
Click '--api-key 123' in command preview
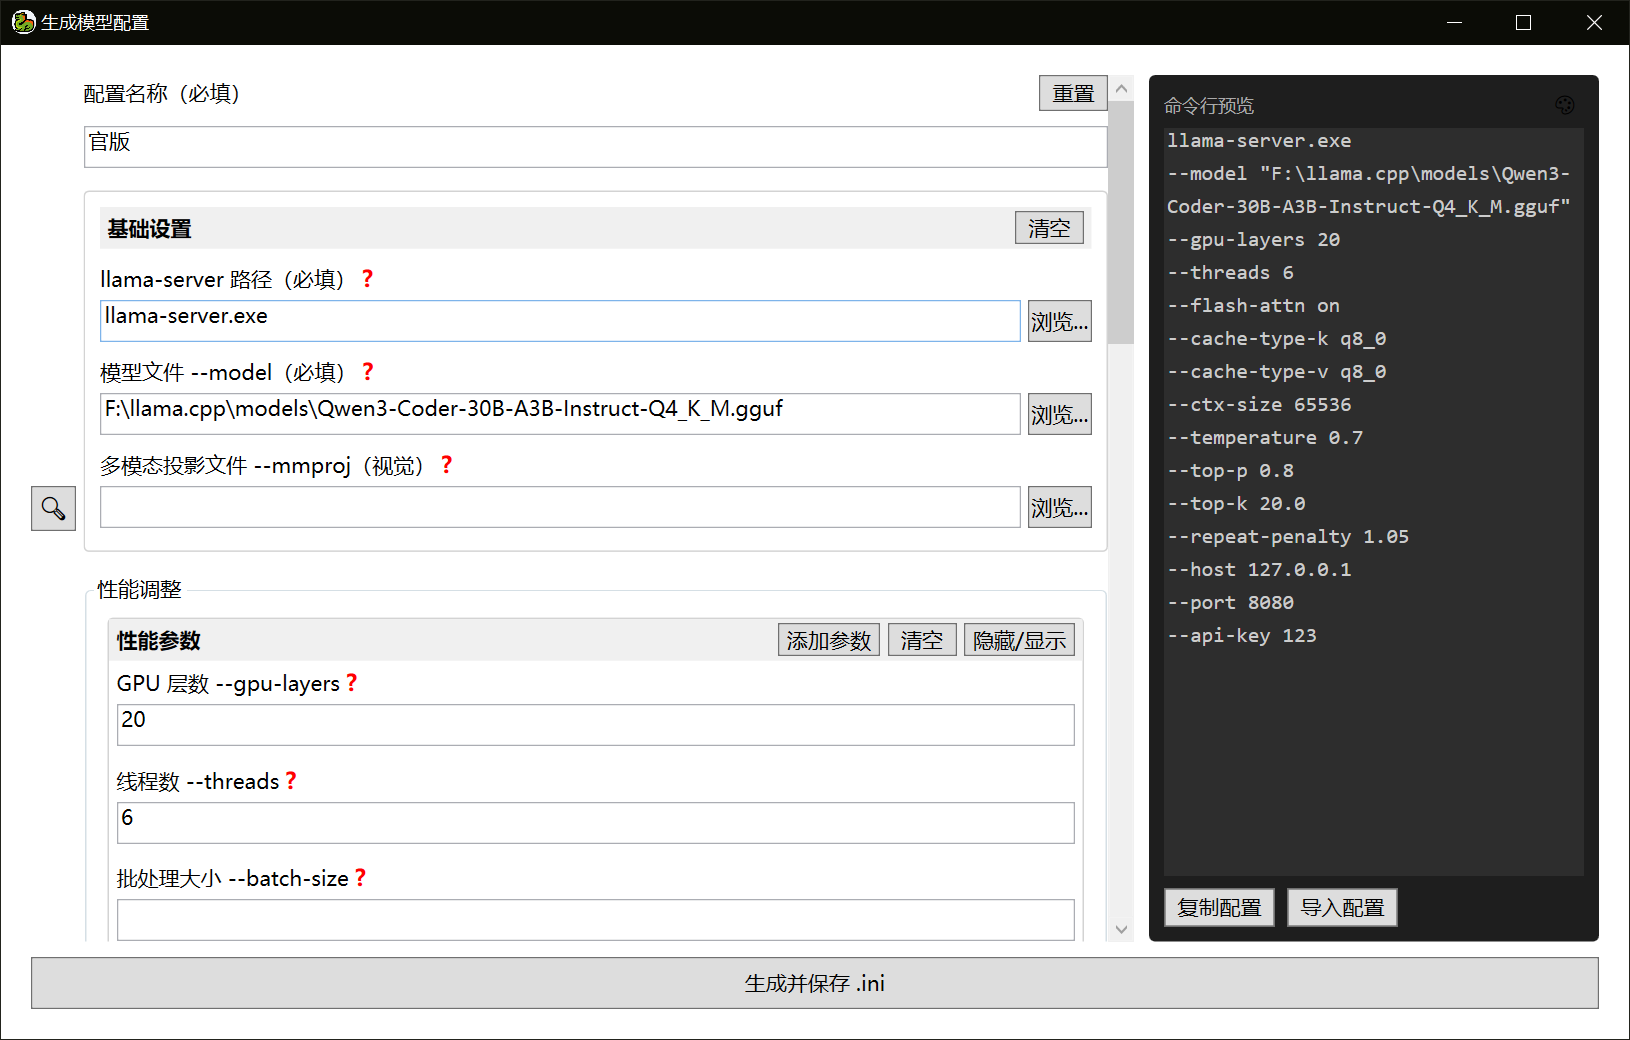tap(1242, 636)
